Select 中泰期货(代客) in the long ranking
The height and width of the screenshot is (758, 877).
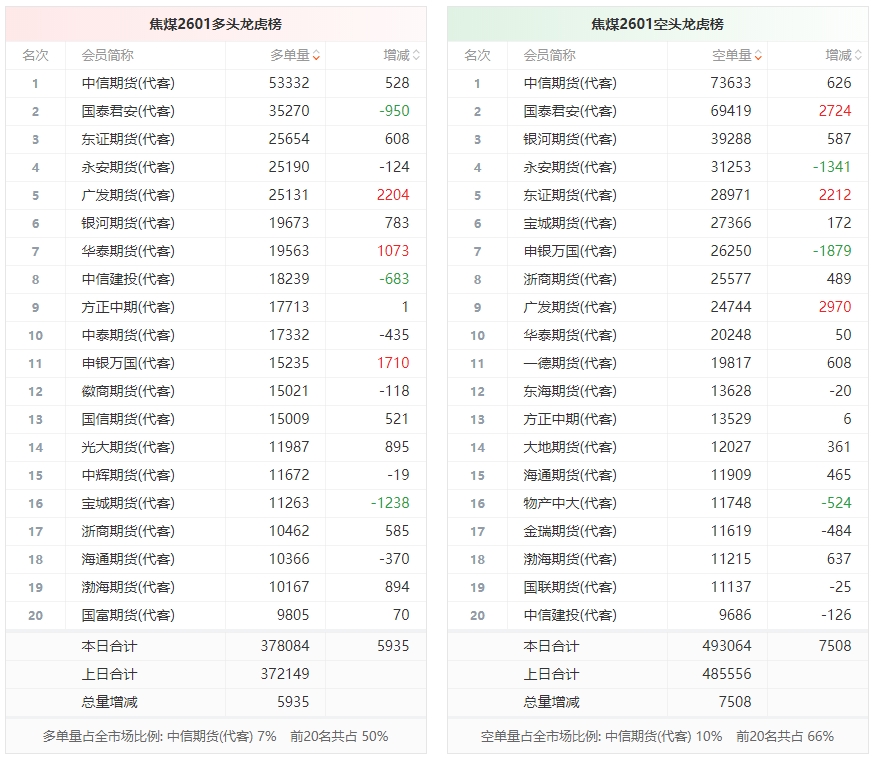pyautogui.click(x=128, y=335)
